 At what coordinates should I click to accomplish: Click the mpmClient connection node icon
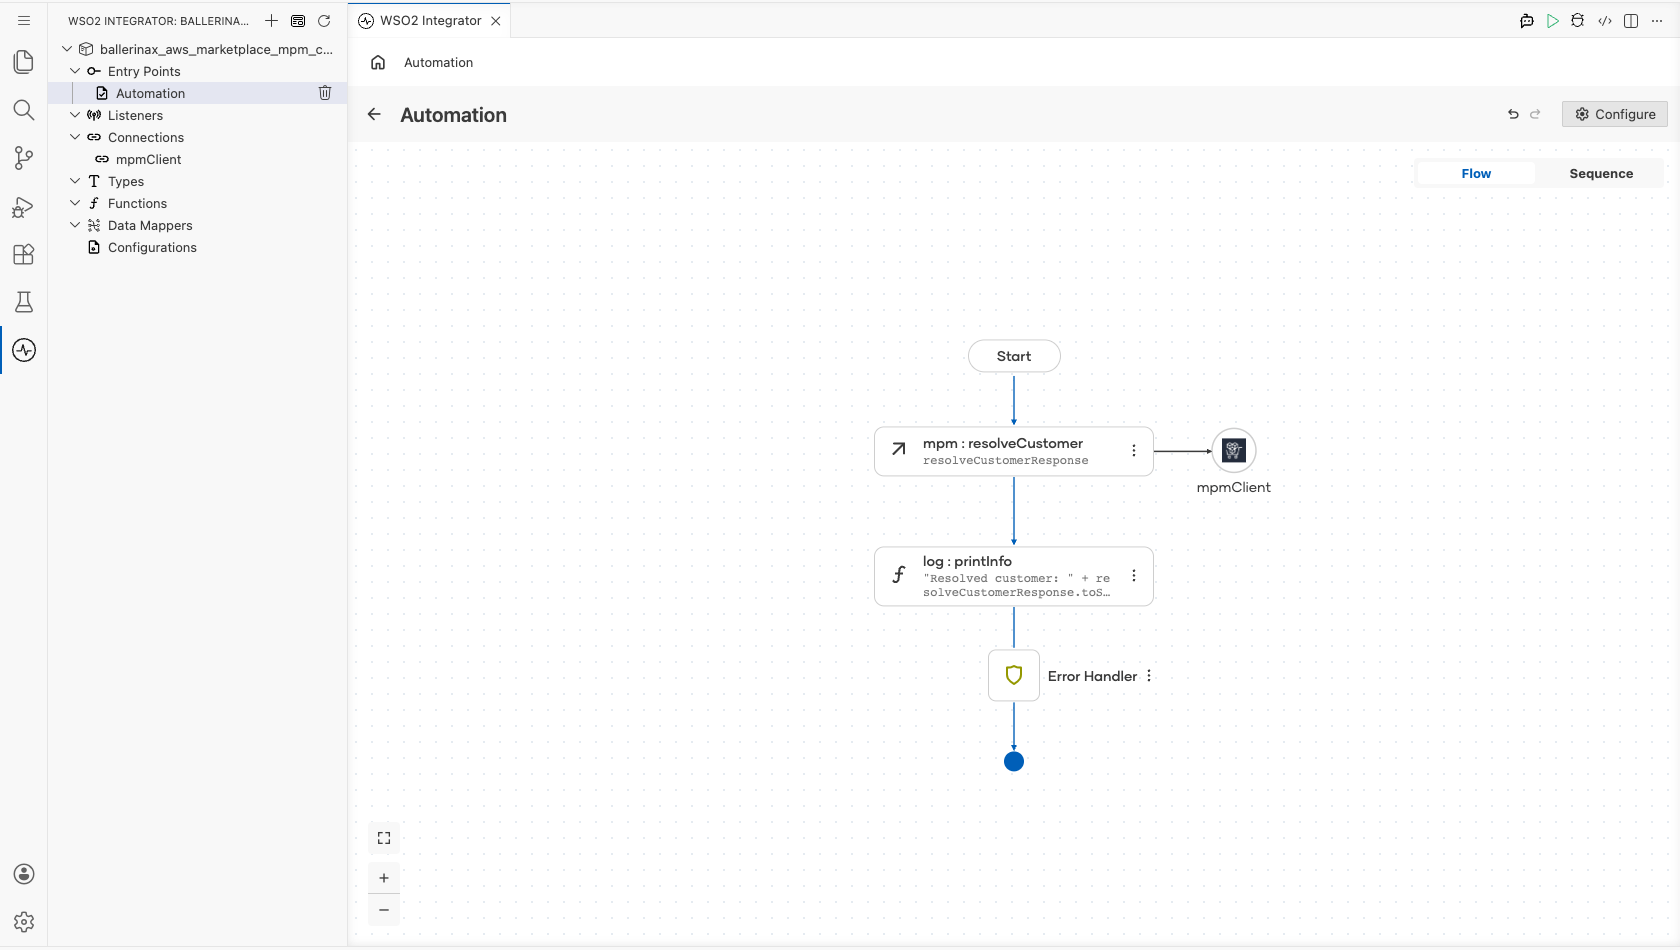tap(1234, 451)
